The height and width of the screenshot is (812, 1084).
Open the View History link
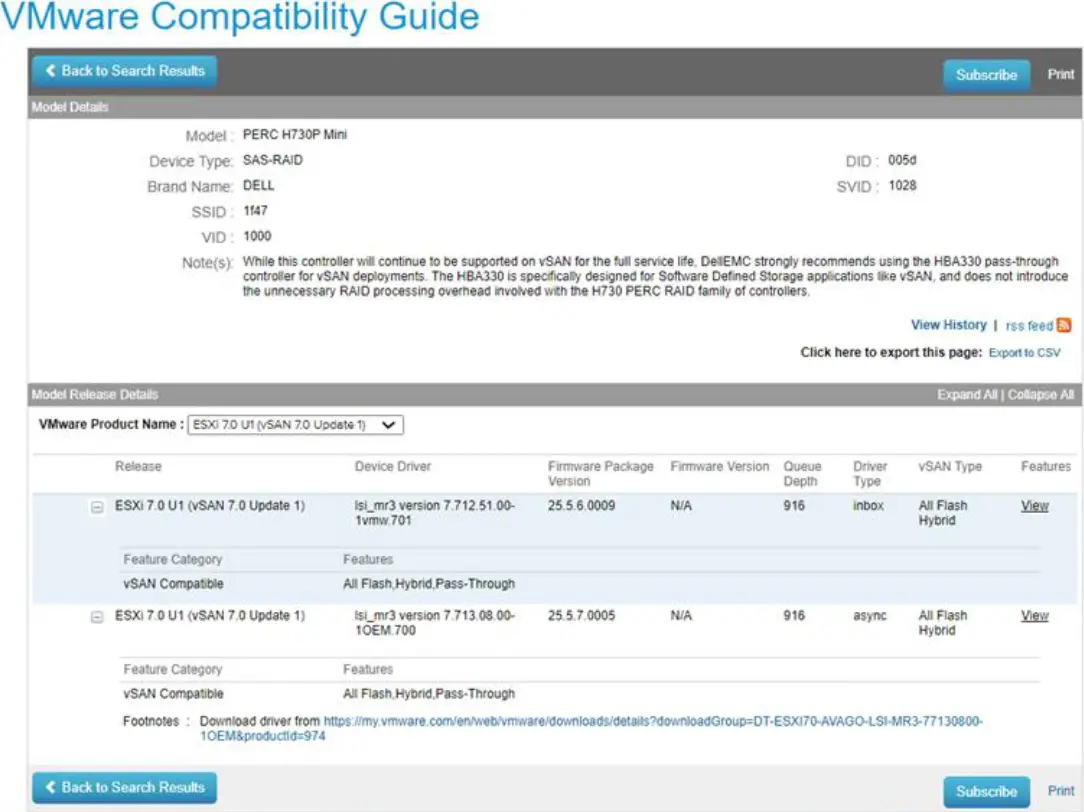948,325
